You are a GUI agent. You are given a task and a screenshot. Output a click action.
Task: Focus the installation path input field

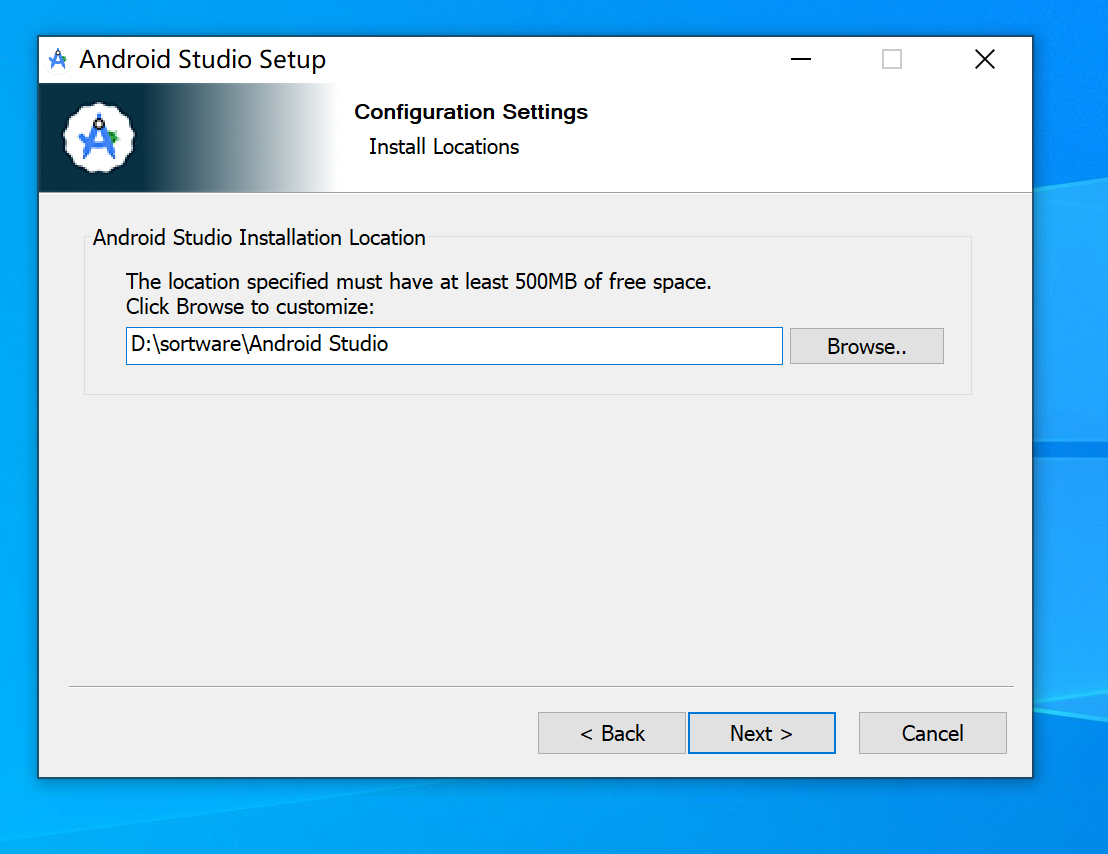(454, 346)
